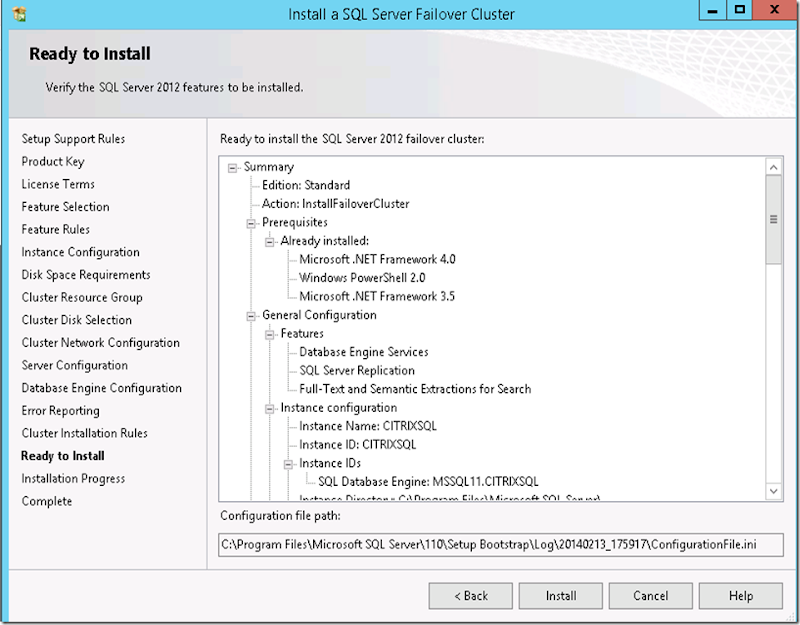Select Microsoft .NET Framework 4.0 row
Viewport: 800px width, 625px height.
click(377, 259)
